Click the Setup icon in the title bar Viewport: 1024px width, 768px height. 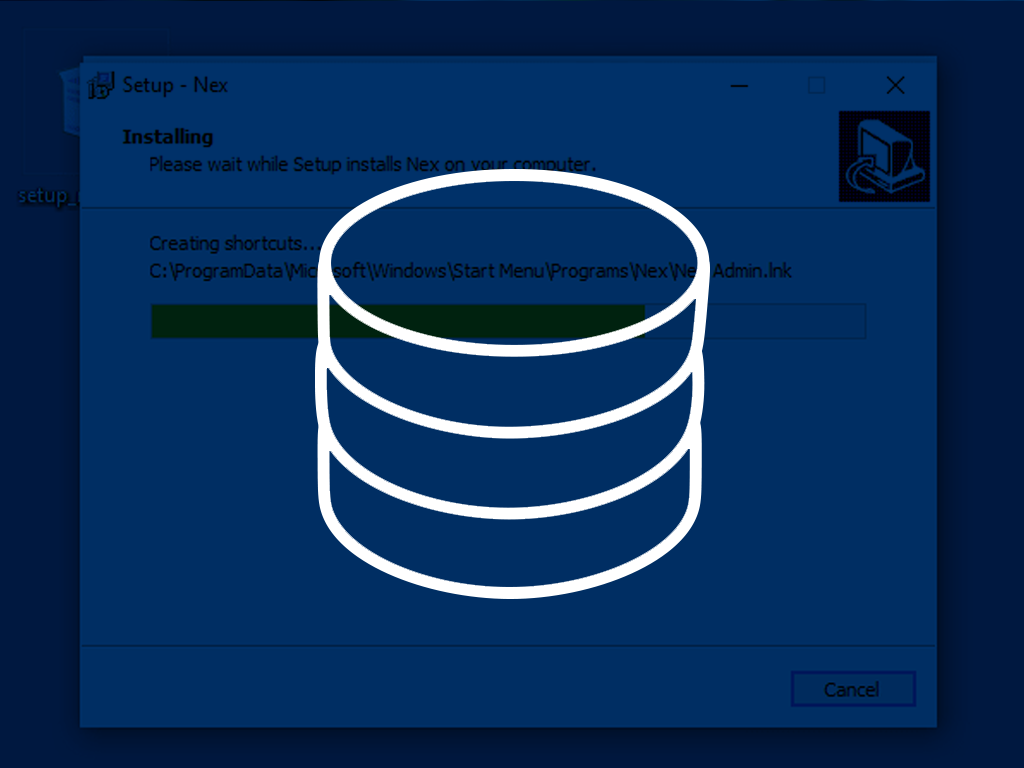99,85
